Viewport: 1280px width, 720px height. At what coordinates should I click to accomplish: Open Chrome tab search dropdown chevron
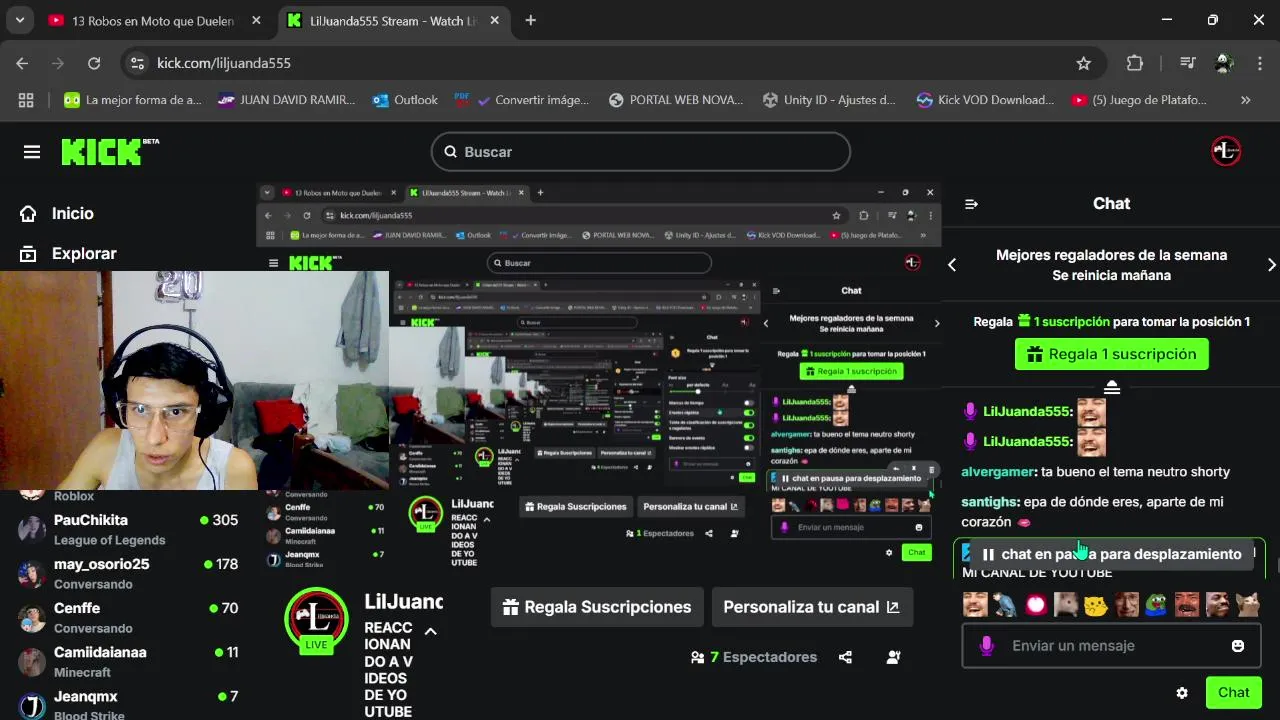(19, 20)
